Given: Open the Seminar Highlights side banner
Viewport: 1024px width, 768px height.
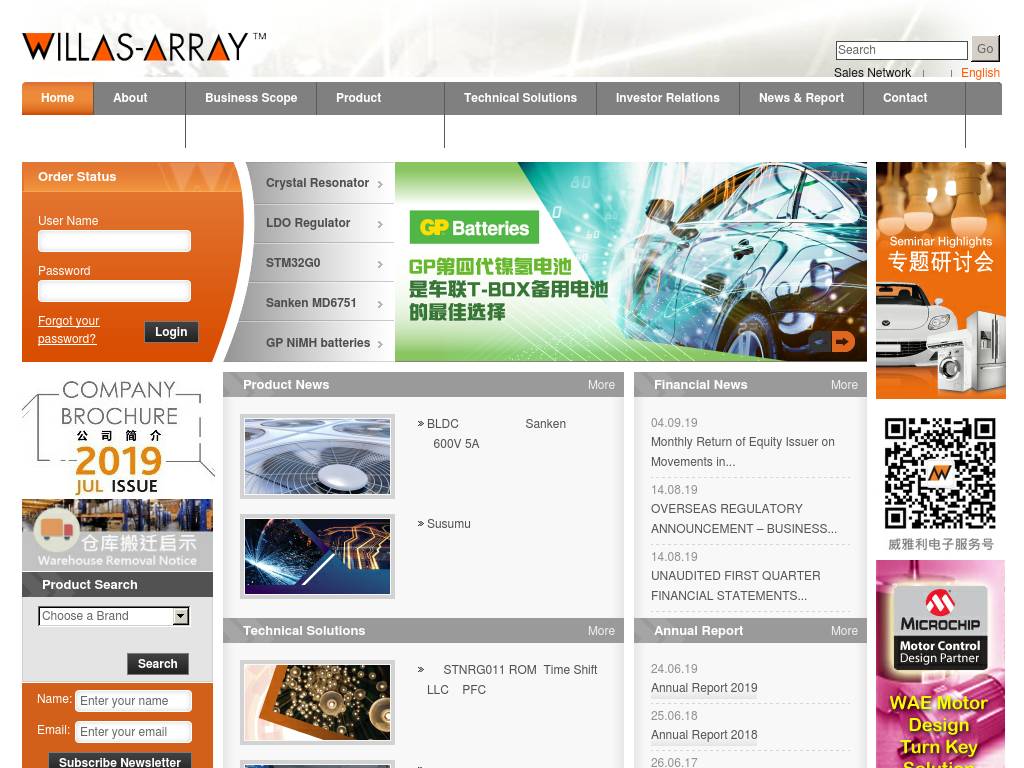Looking at the screenshot, I should 940,280.
